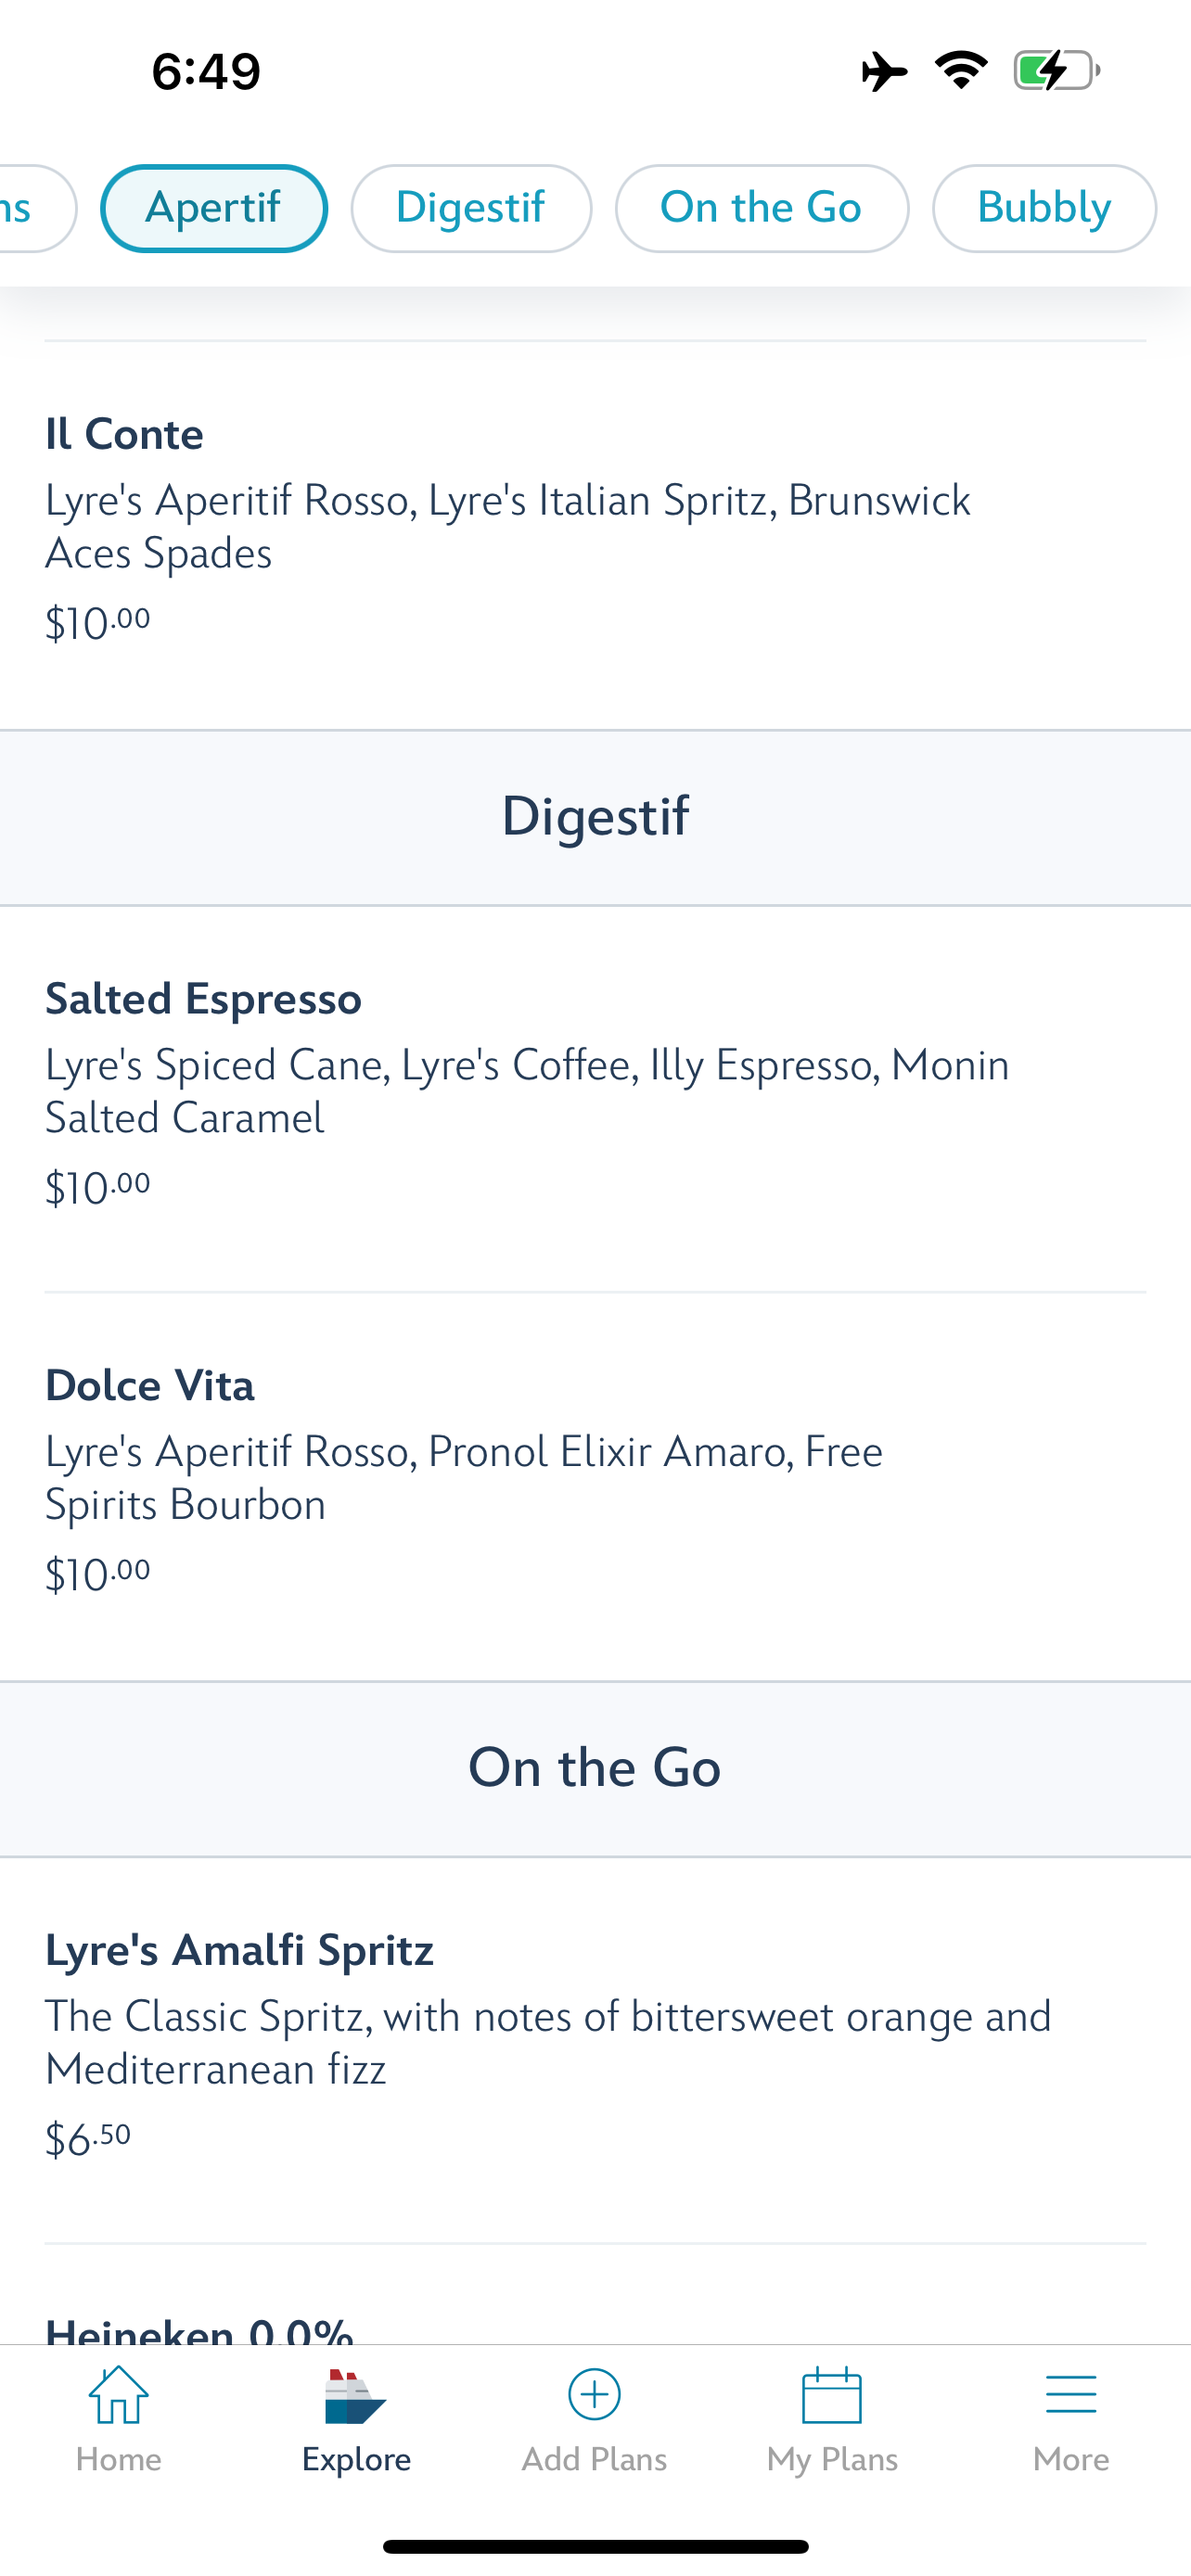Jump to the Digestif category chip
Image resolution: width=1191 pixels, height=2576 pixels.
[x=471, y=208]
